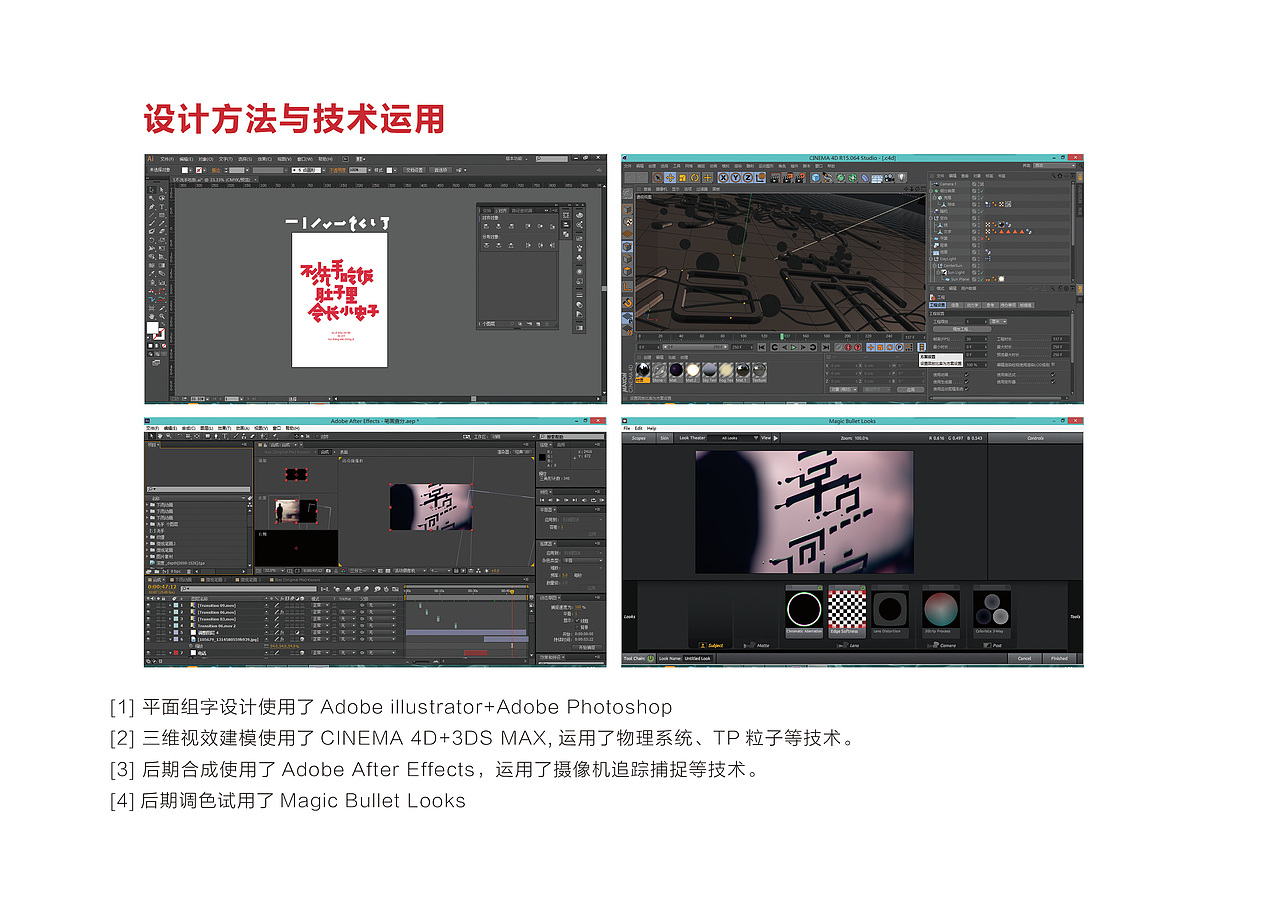Toggle autokeying button in Cinema 4D timeline

[x=848, y=347]
